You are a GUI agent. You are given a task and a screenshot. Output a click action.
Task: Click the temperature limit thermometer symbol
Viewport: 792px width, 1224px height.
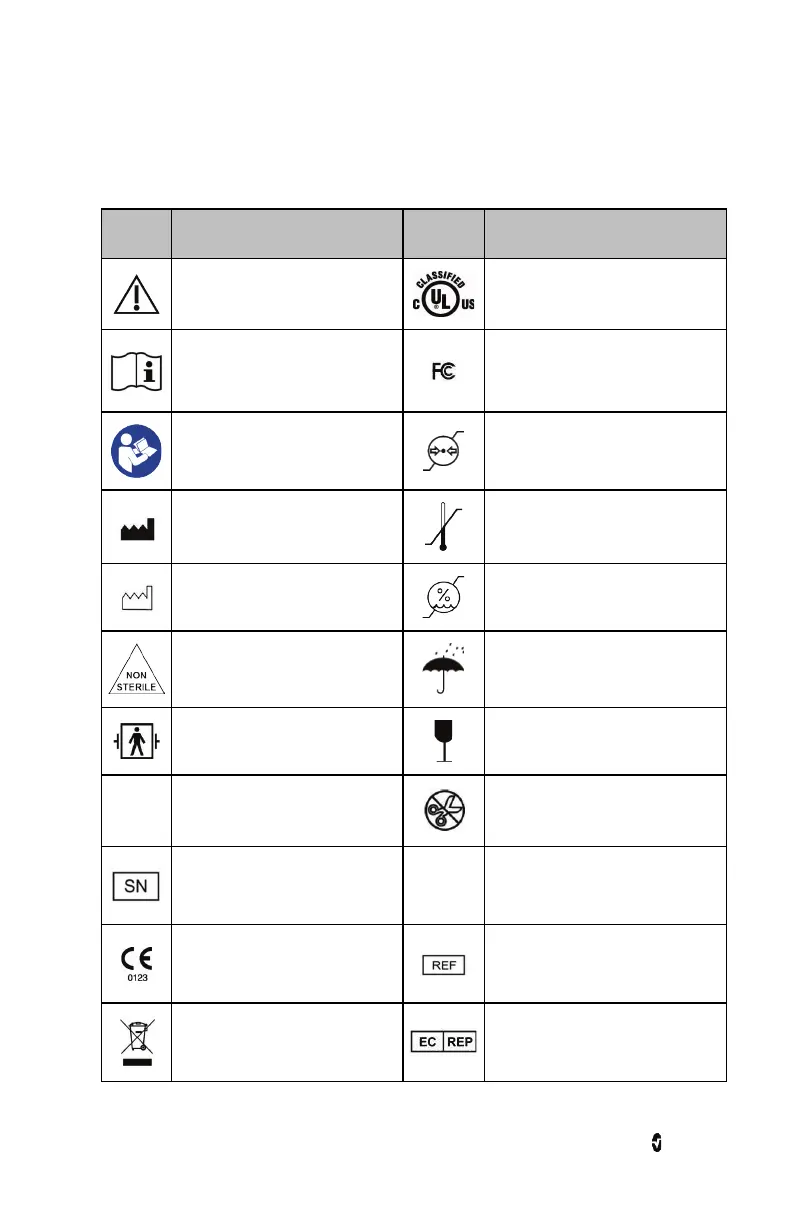tap(443, 527)
